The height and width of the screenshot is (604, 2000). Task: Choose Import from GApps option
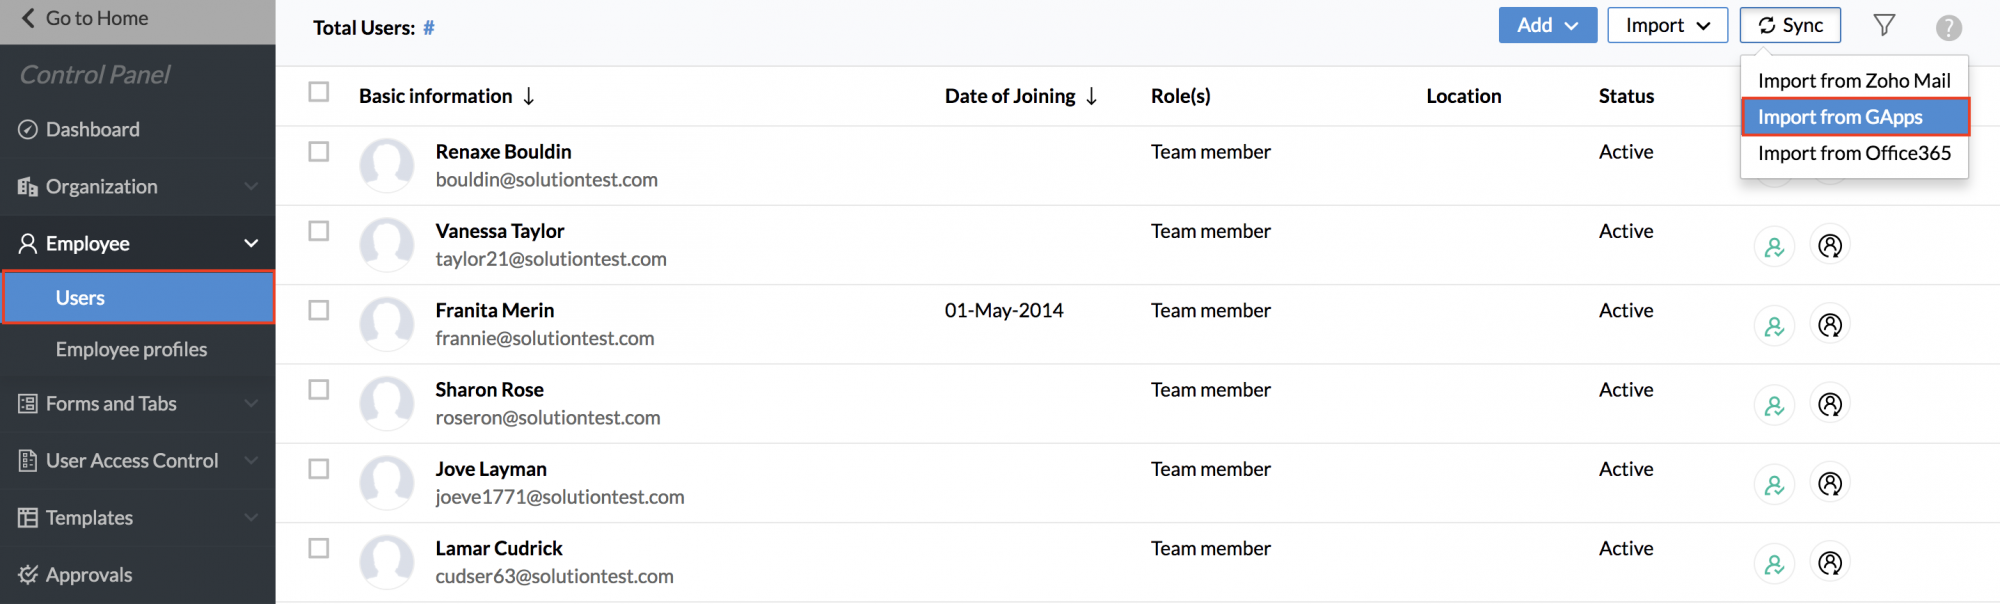[x=1854, y=117]
